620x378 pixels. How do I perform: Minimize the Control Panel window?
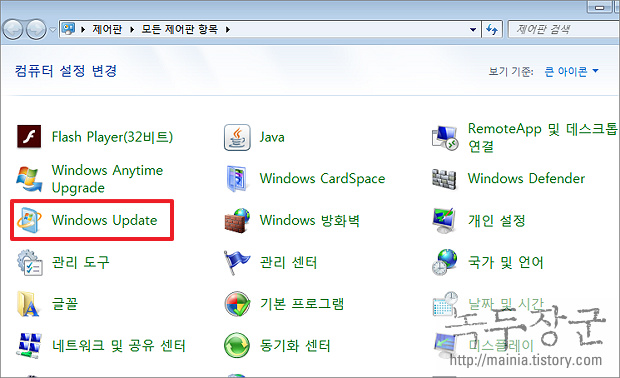coord(599,7)
